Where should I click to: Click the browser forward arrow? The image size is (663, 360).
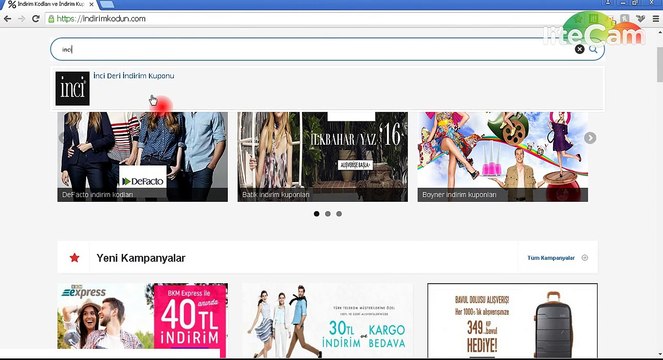click(x=21, y=19)
